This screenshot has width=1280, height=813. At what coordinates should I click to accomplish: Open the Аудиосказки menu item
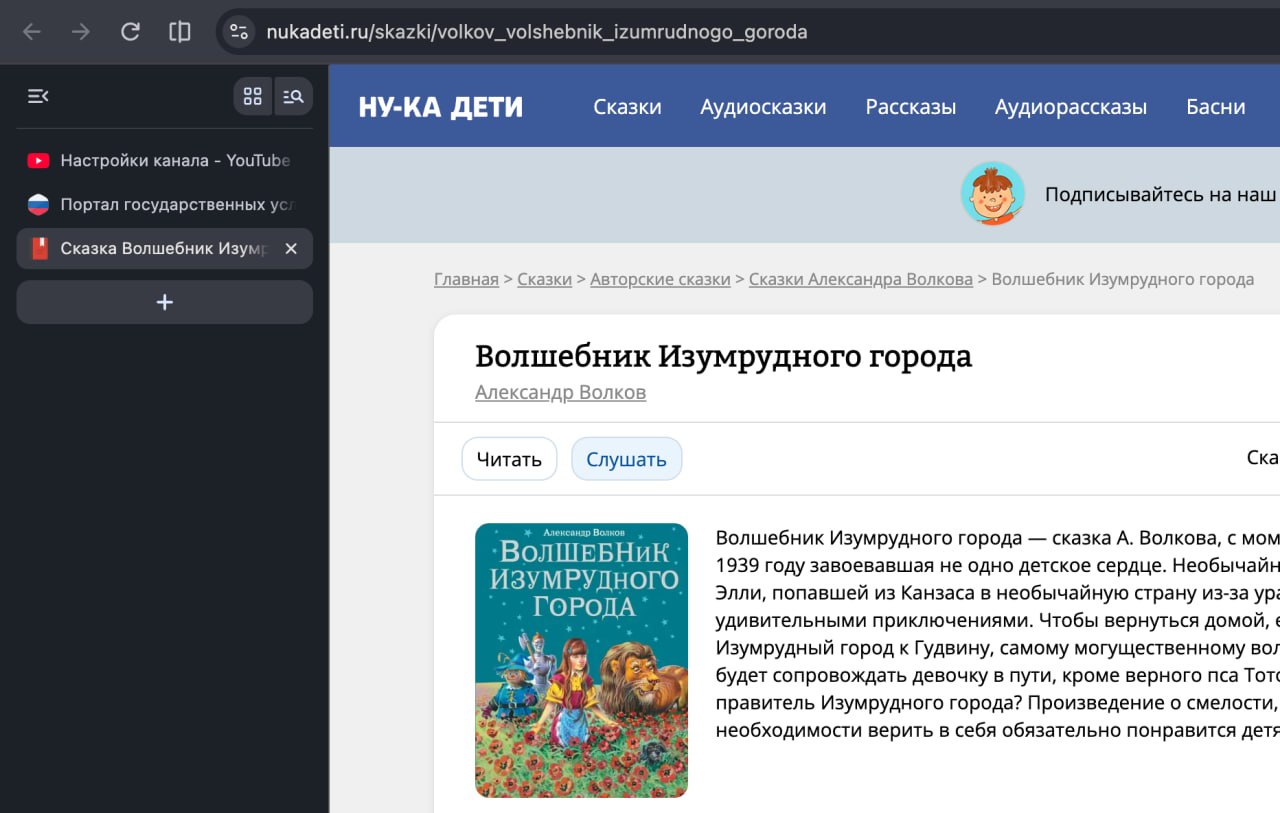[x=763, y=107]
